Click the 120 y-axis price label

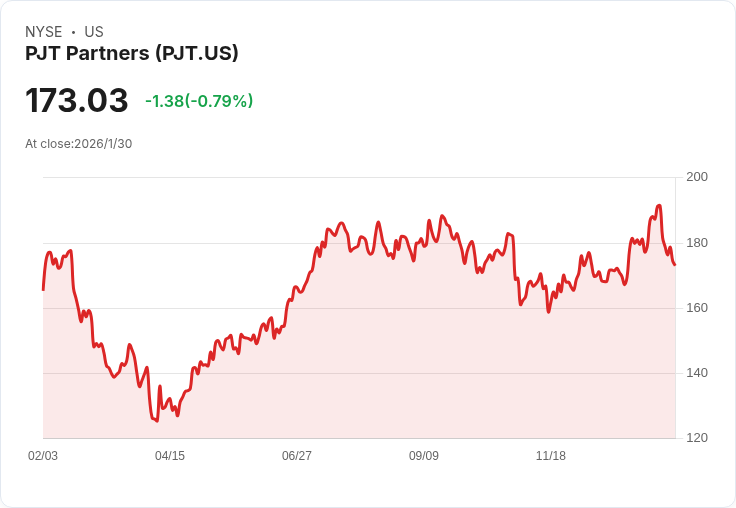pyautogui.click(x=697, y=438)
